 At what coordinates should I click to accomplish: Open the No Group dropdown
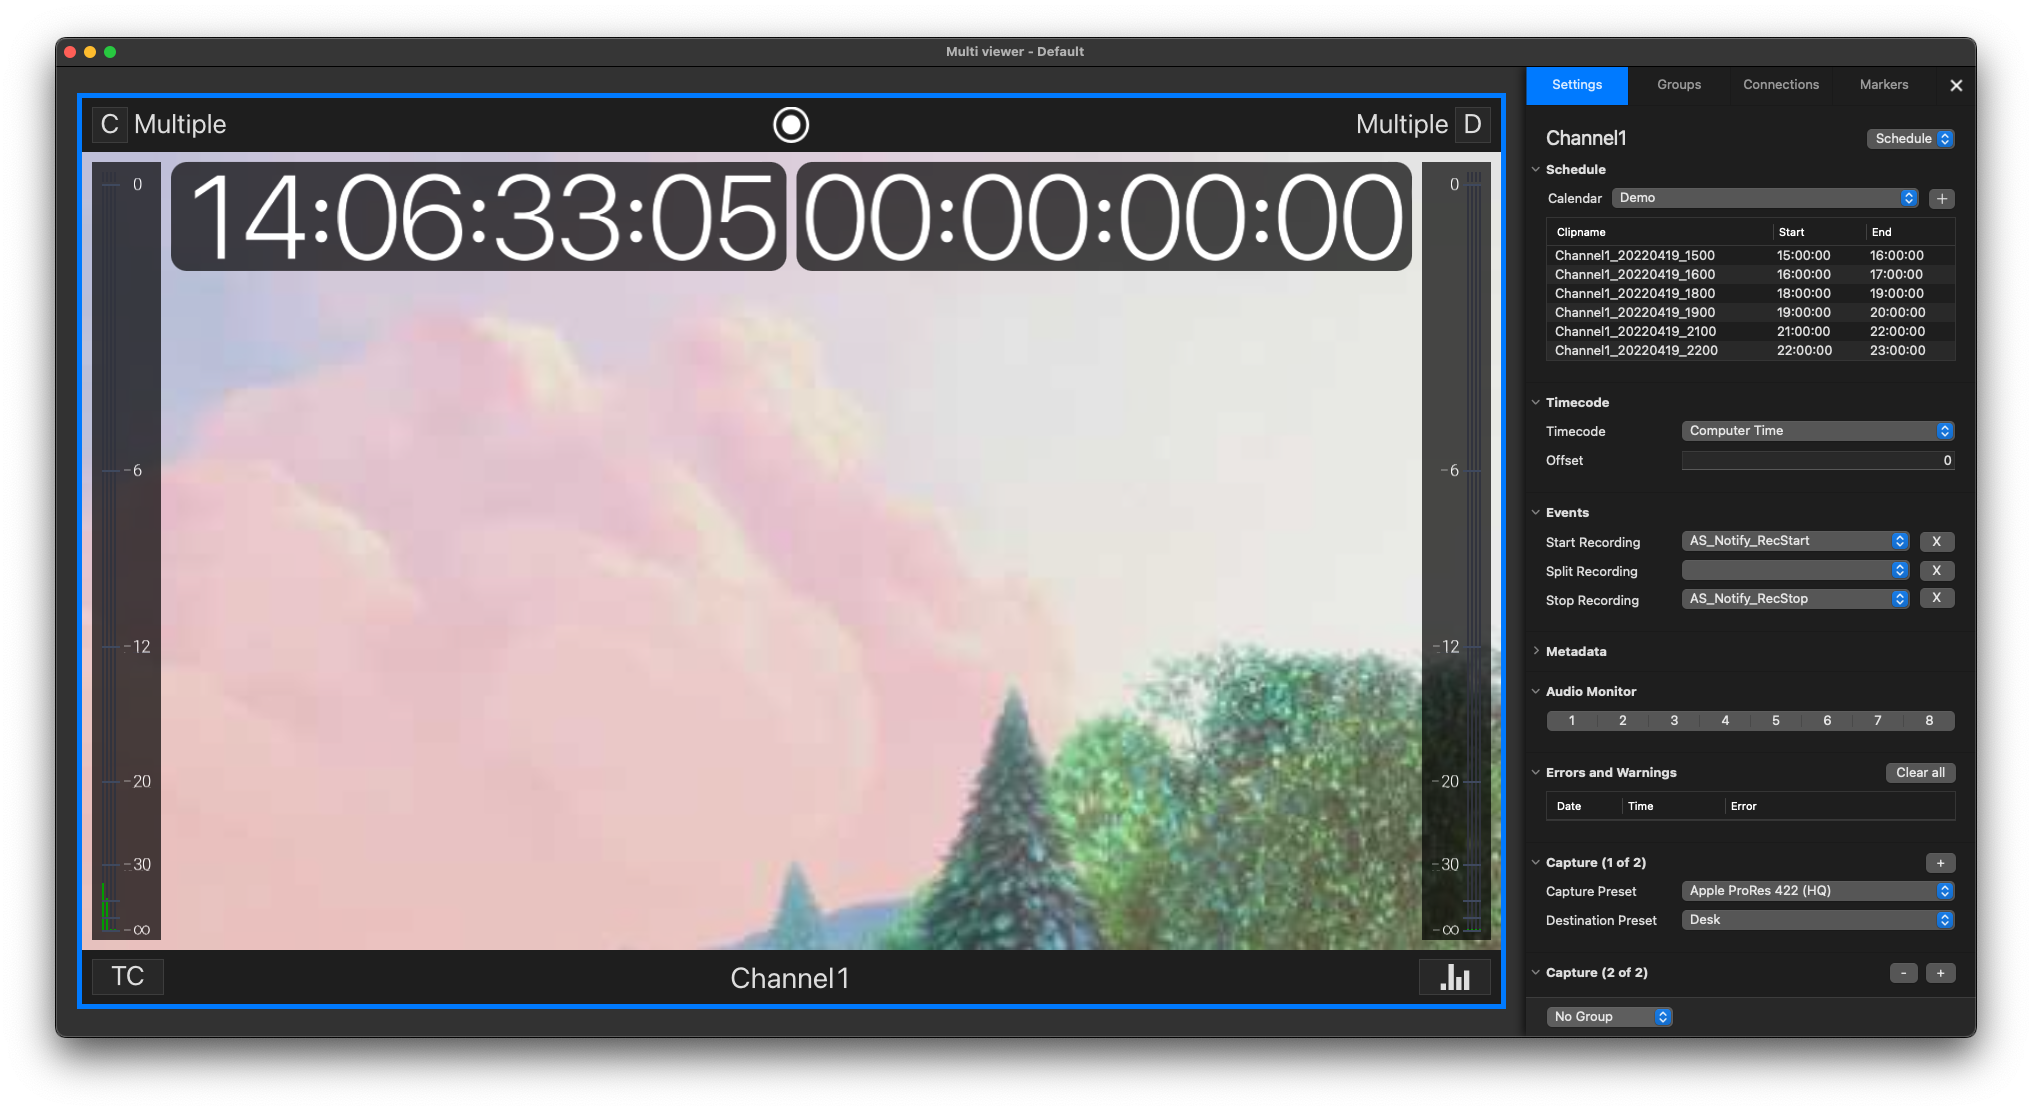coord(1609,1017)
